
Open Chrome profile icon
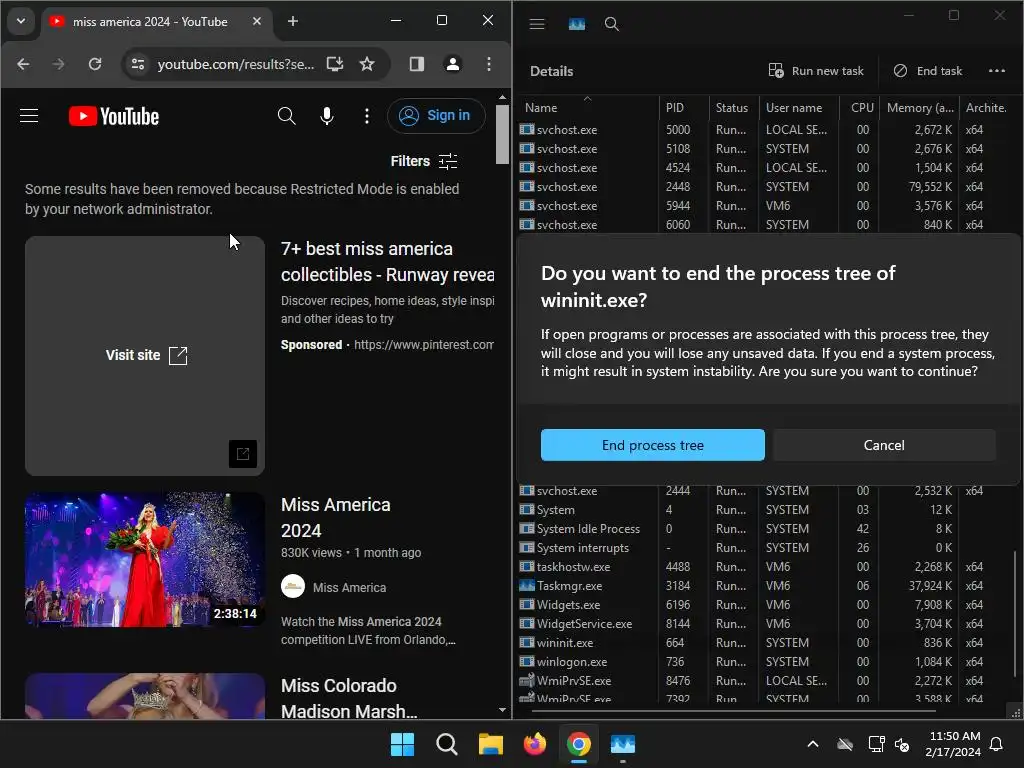pyautogui.click(x=453, y=64)
